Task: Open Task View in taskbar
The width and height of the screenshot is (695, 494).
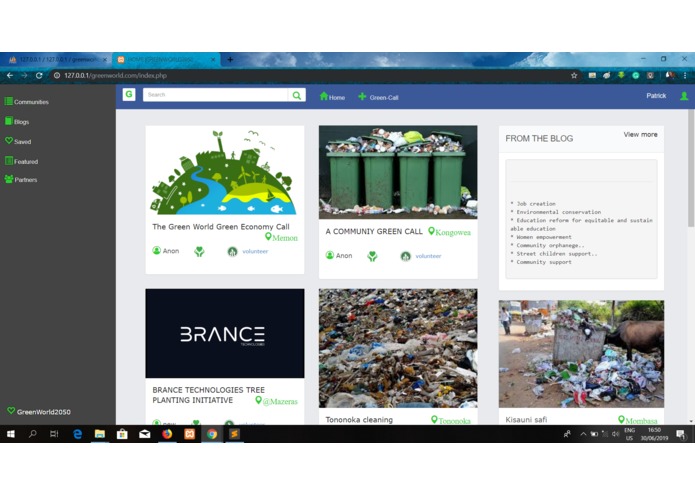Action: point(54,434)
